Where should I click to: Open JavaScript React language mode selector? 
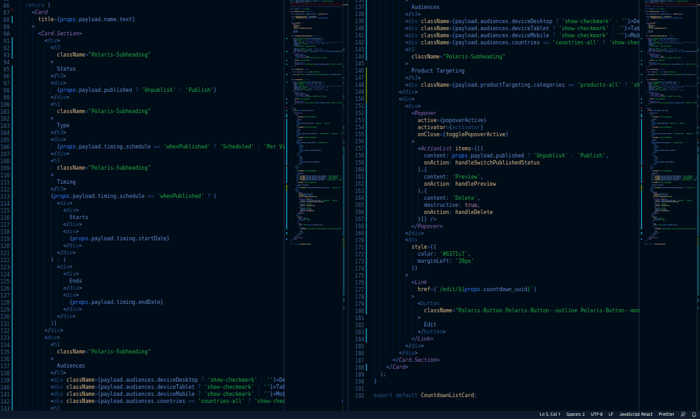636,414
